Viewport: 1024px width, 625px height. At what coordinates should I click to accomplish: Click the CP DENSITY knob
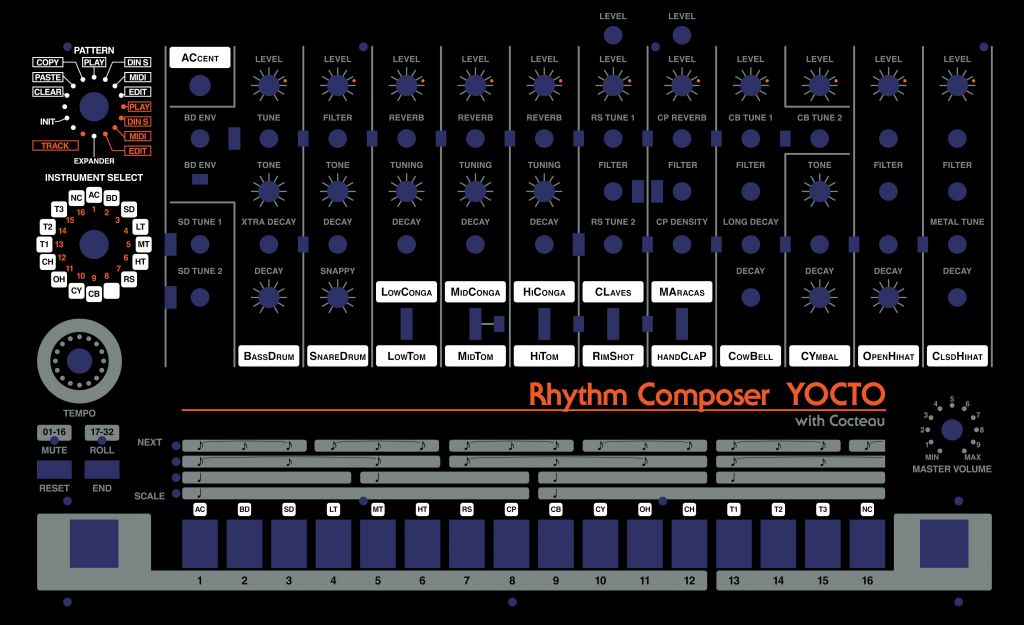point(682,244)
